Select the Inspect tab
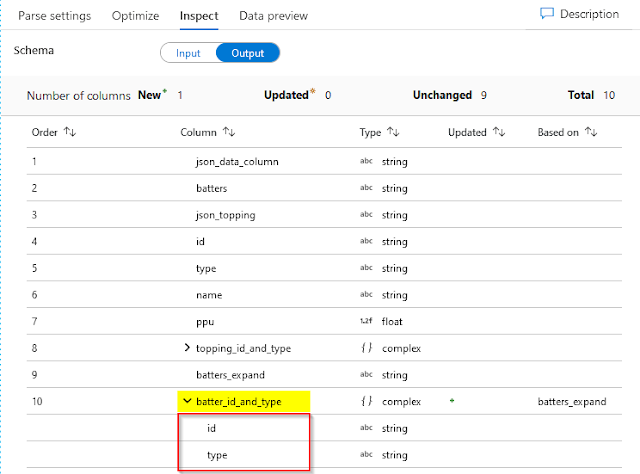This screenshot has height=474, width=640. pos(198,16)
